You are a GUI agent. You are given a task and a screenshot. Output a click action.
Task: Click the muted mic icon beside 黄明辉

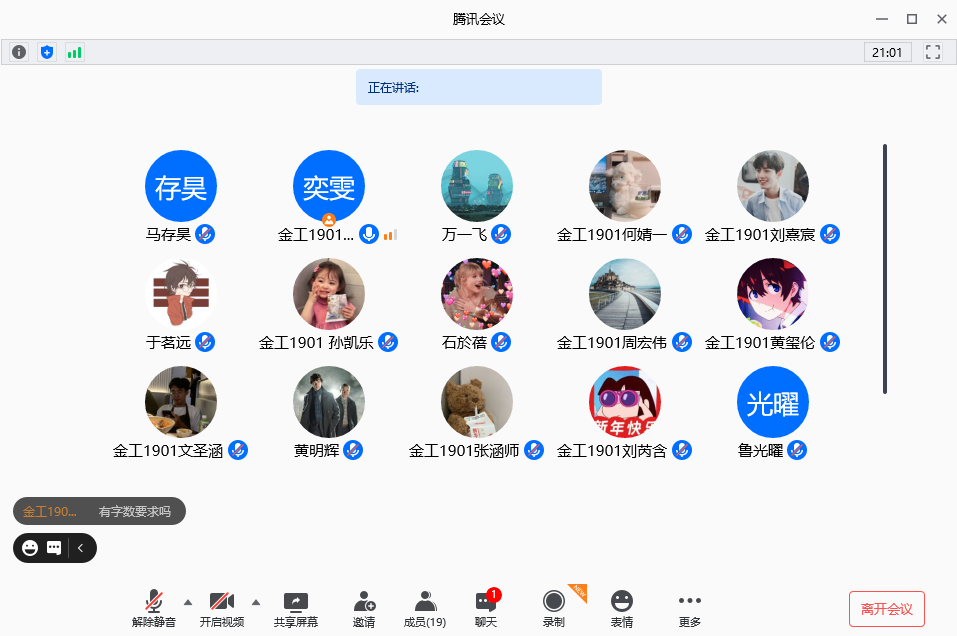coord(353,450)
